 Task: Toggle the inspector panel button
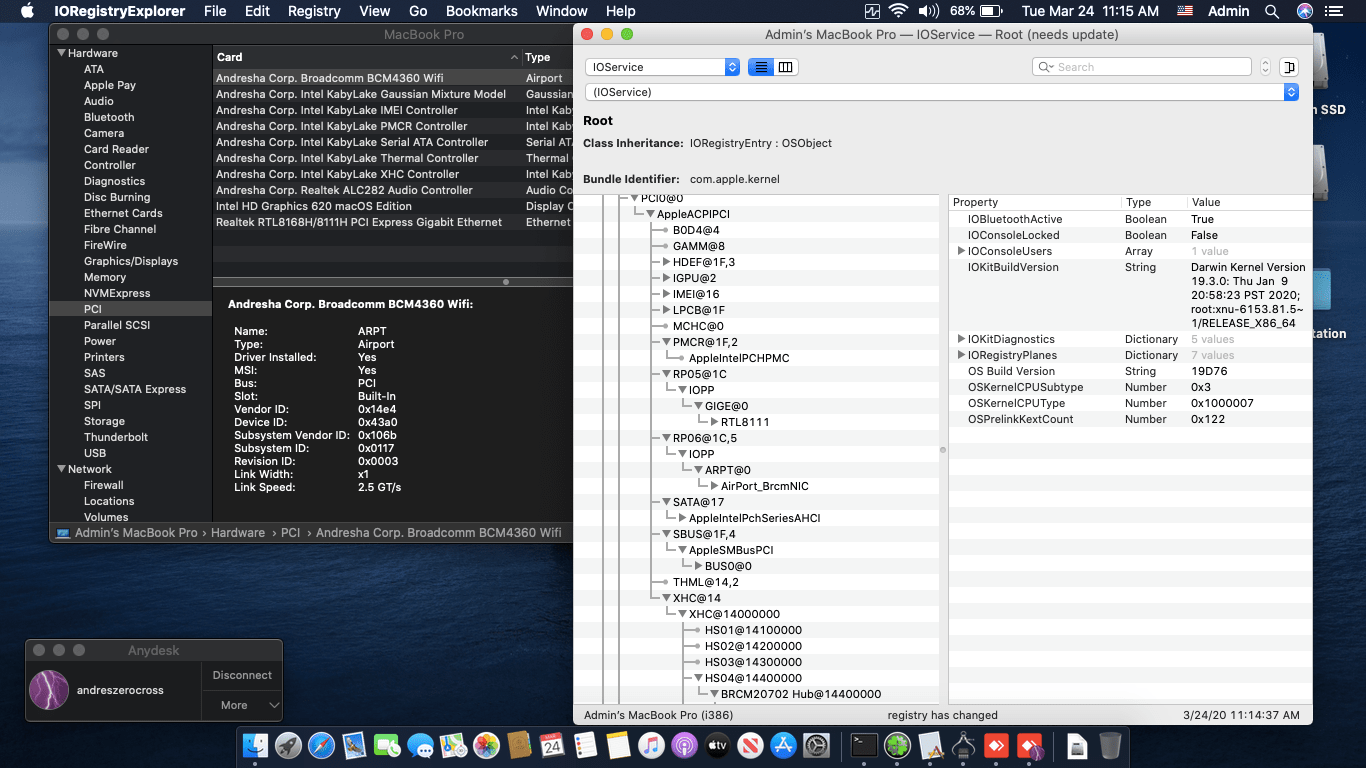(1288, 67)
